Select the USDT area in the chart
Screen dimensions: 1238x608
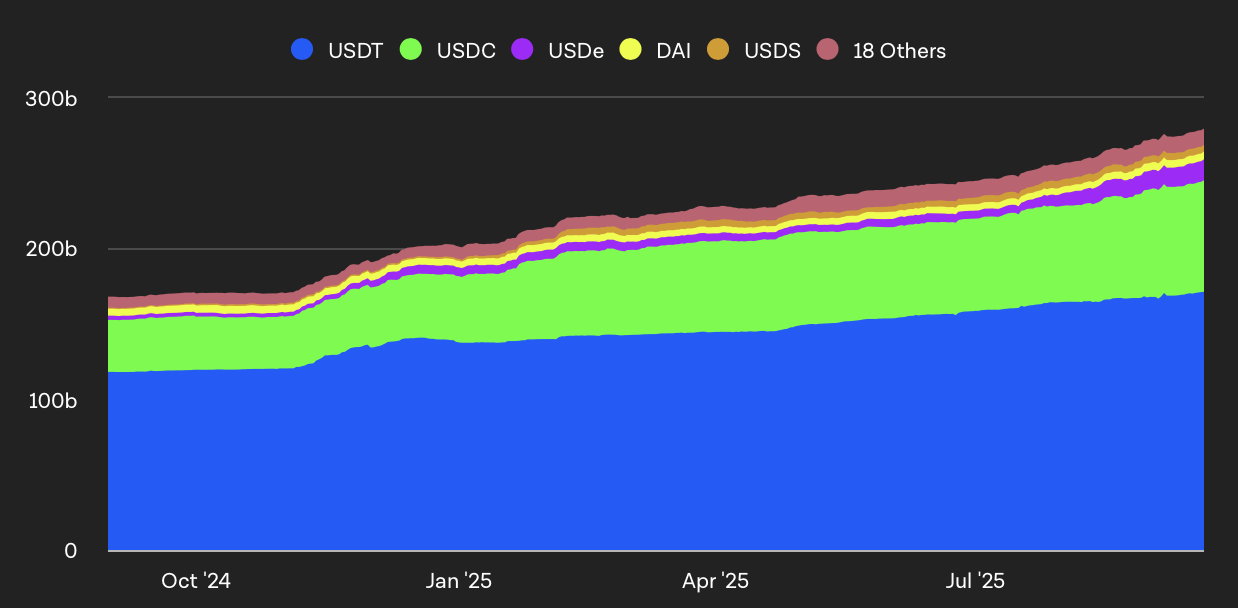[600, 450]
